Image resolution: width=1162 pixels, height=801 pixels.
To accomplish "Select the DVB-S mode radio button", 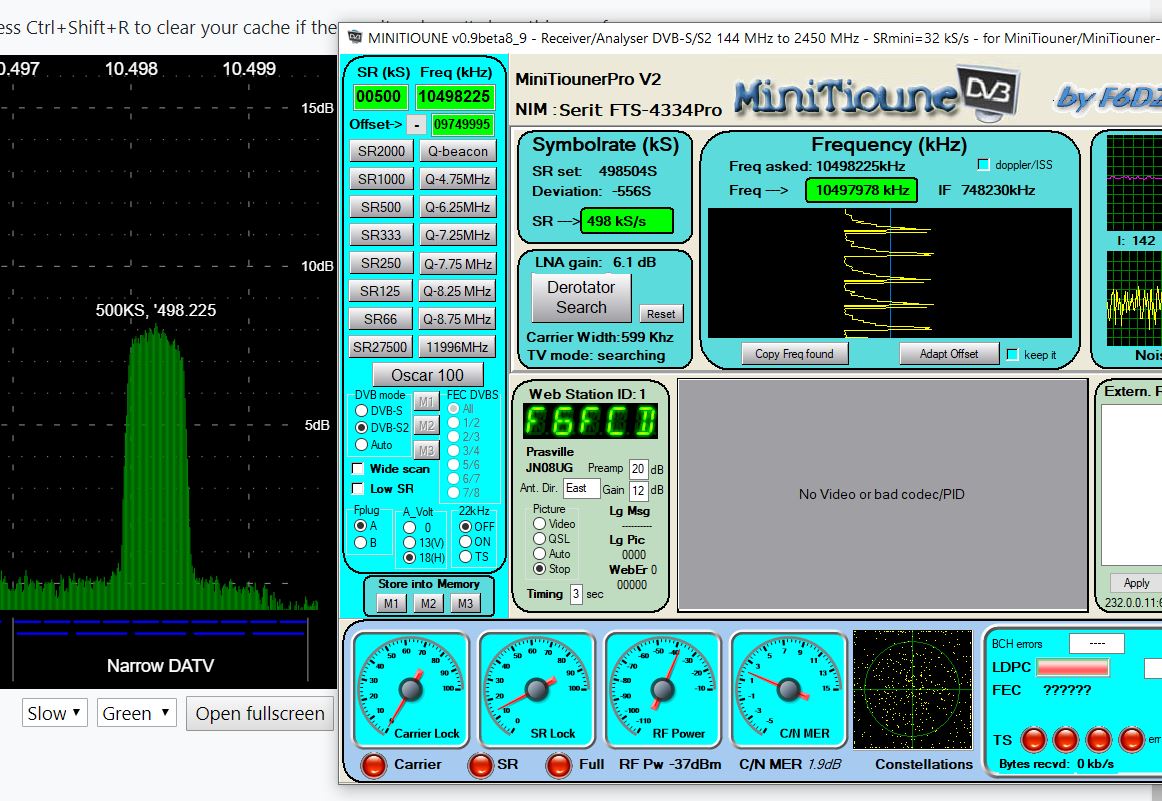I will 362,411.
